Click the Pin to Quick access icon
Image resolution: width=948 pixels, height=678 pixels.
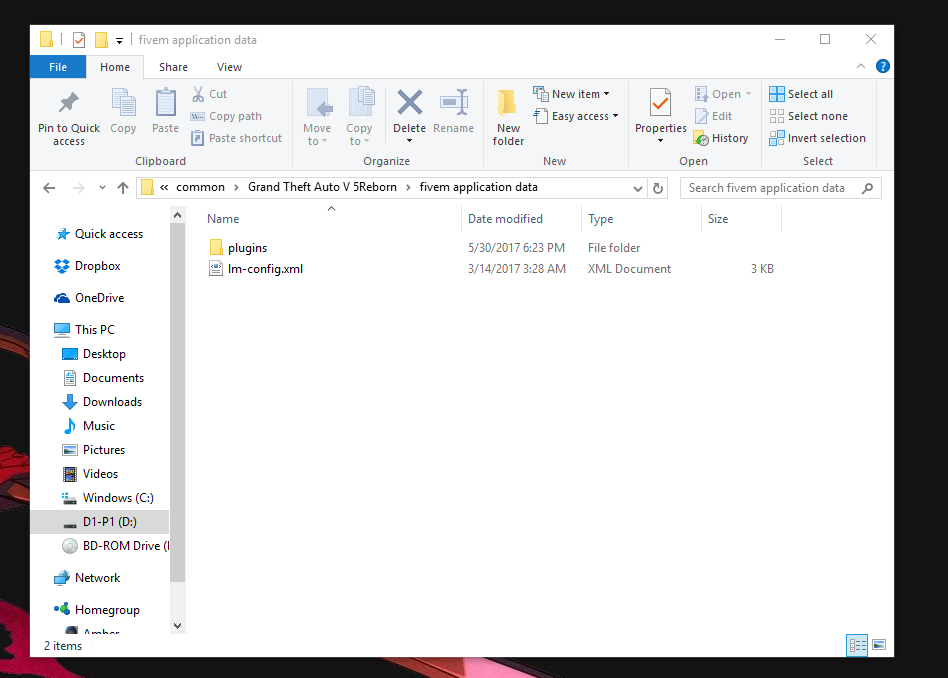pos(68,103)
